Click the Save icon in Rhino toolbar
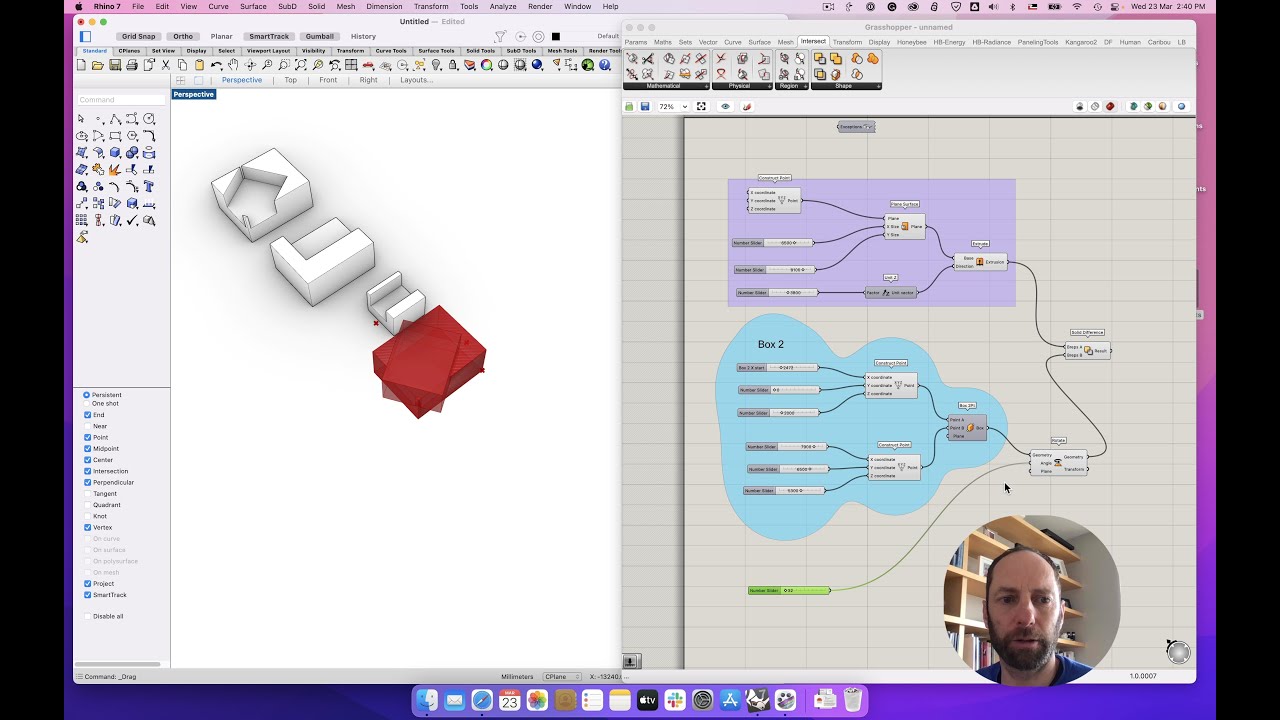This screenshot has width=1280, height=720. tap(115, 65)
